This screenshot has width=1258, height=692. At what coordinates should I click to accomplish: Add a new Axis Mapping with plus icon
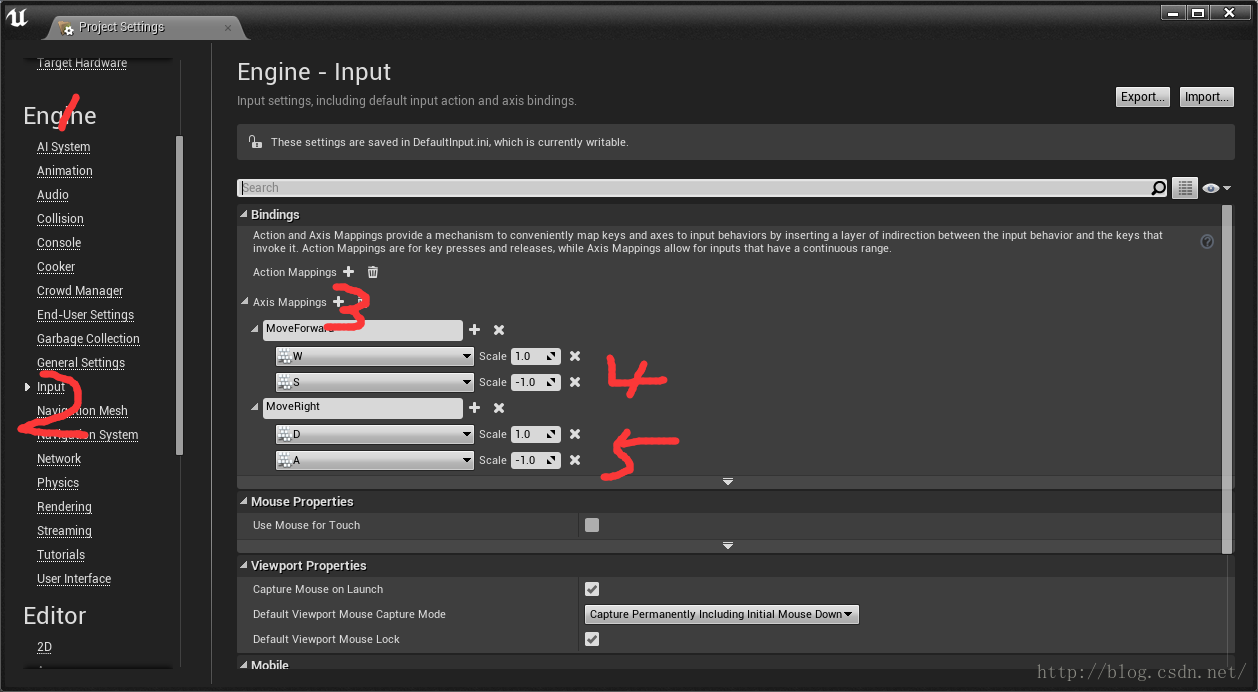coord(338,301)
